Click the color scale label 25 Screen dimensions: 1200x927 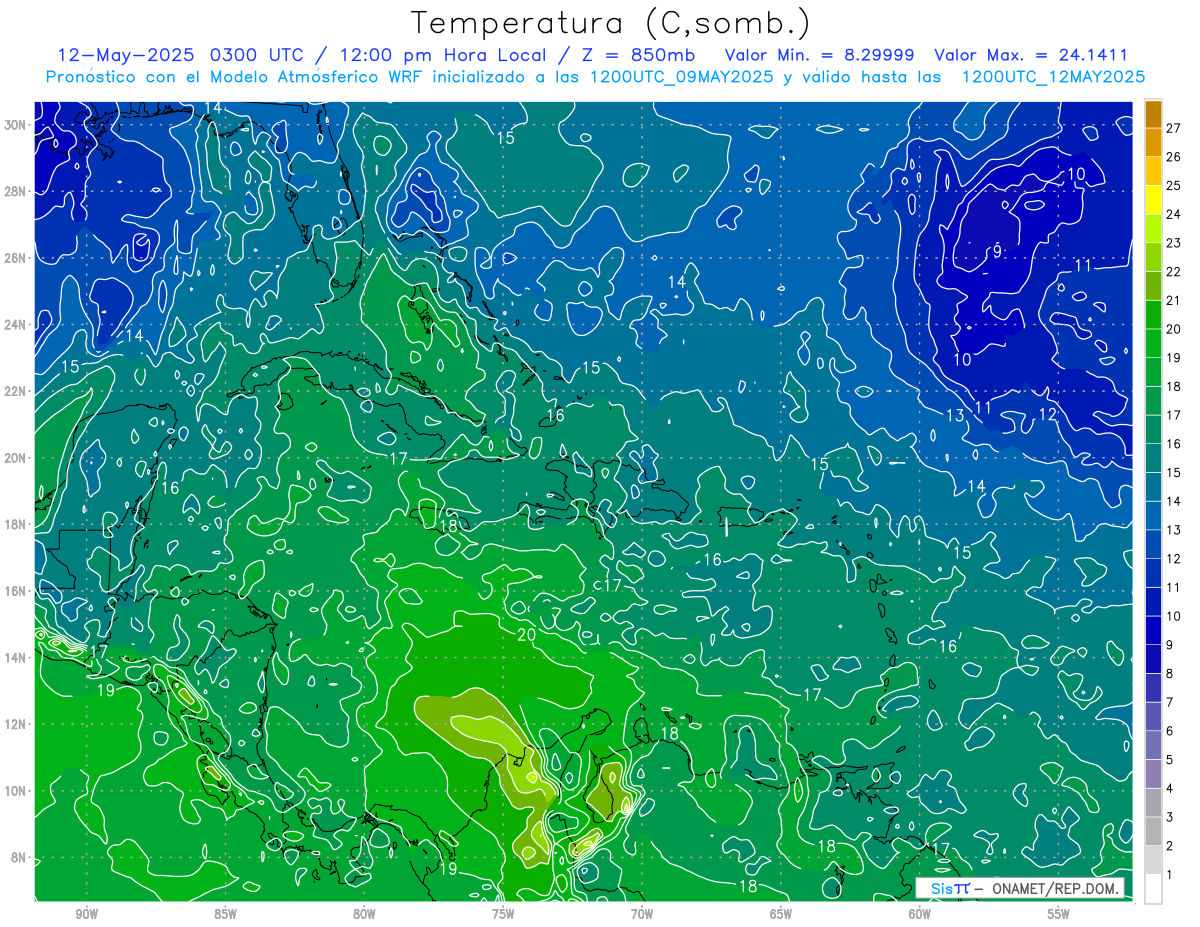pyautogui.click(x=1173, y=186)
